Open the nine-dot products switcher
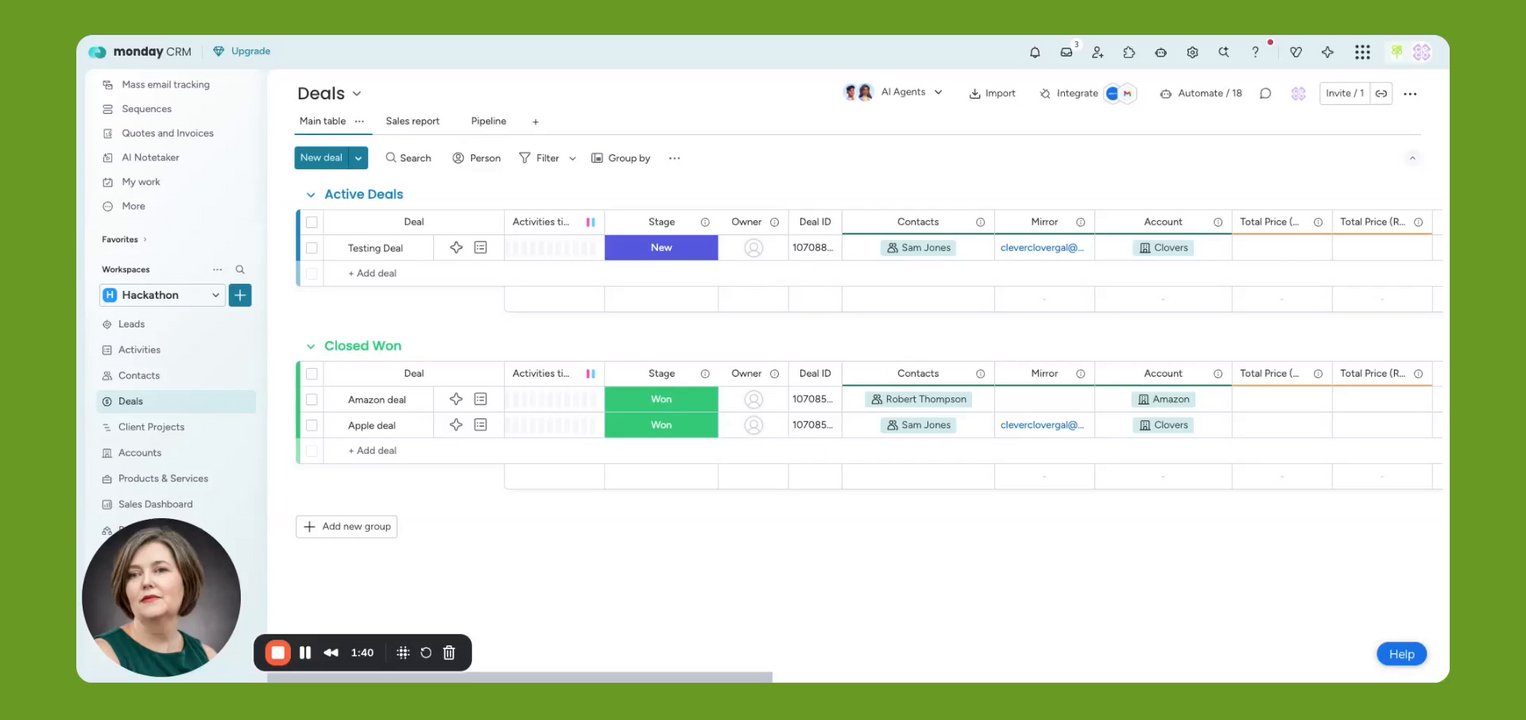 (x=1362, y=52)
